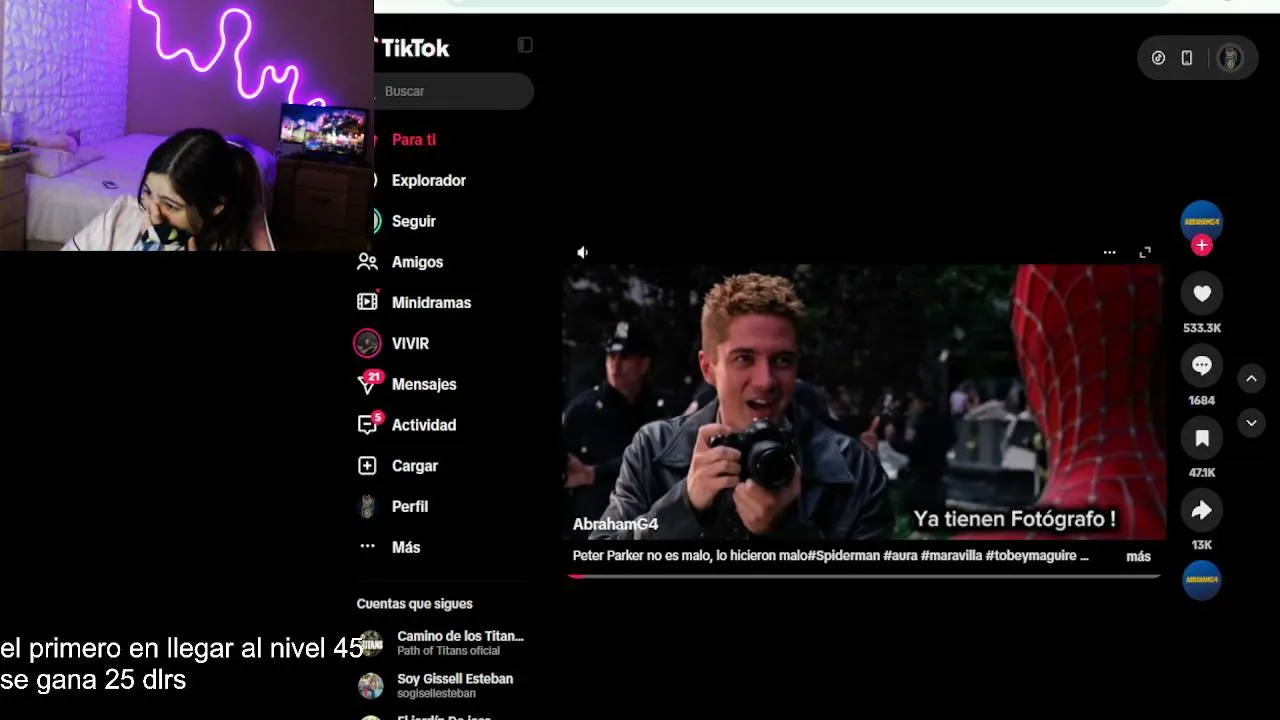Click the Spider-Man video to pause

pos(864,402)
